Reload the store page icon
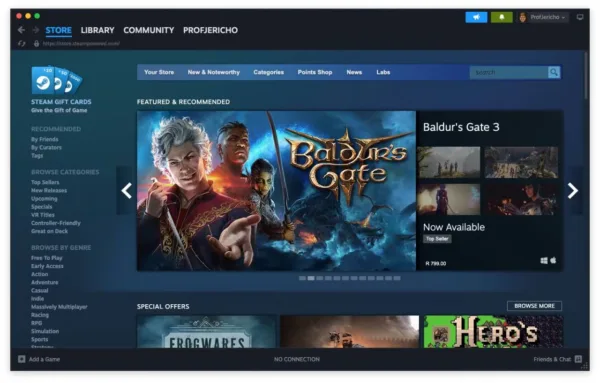 click(x=22, y=44)
